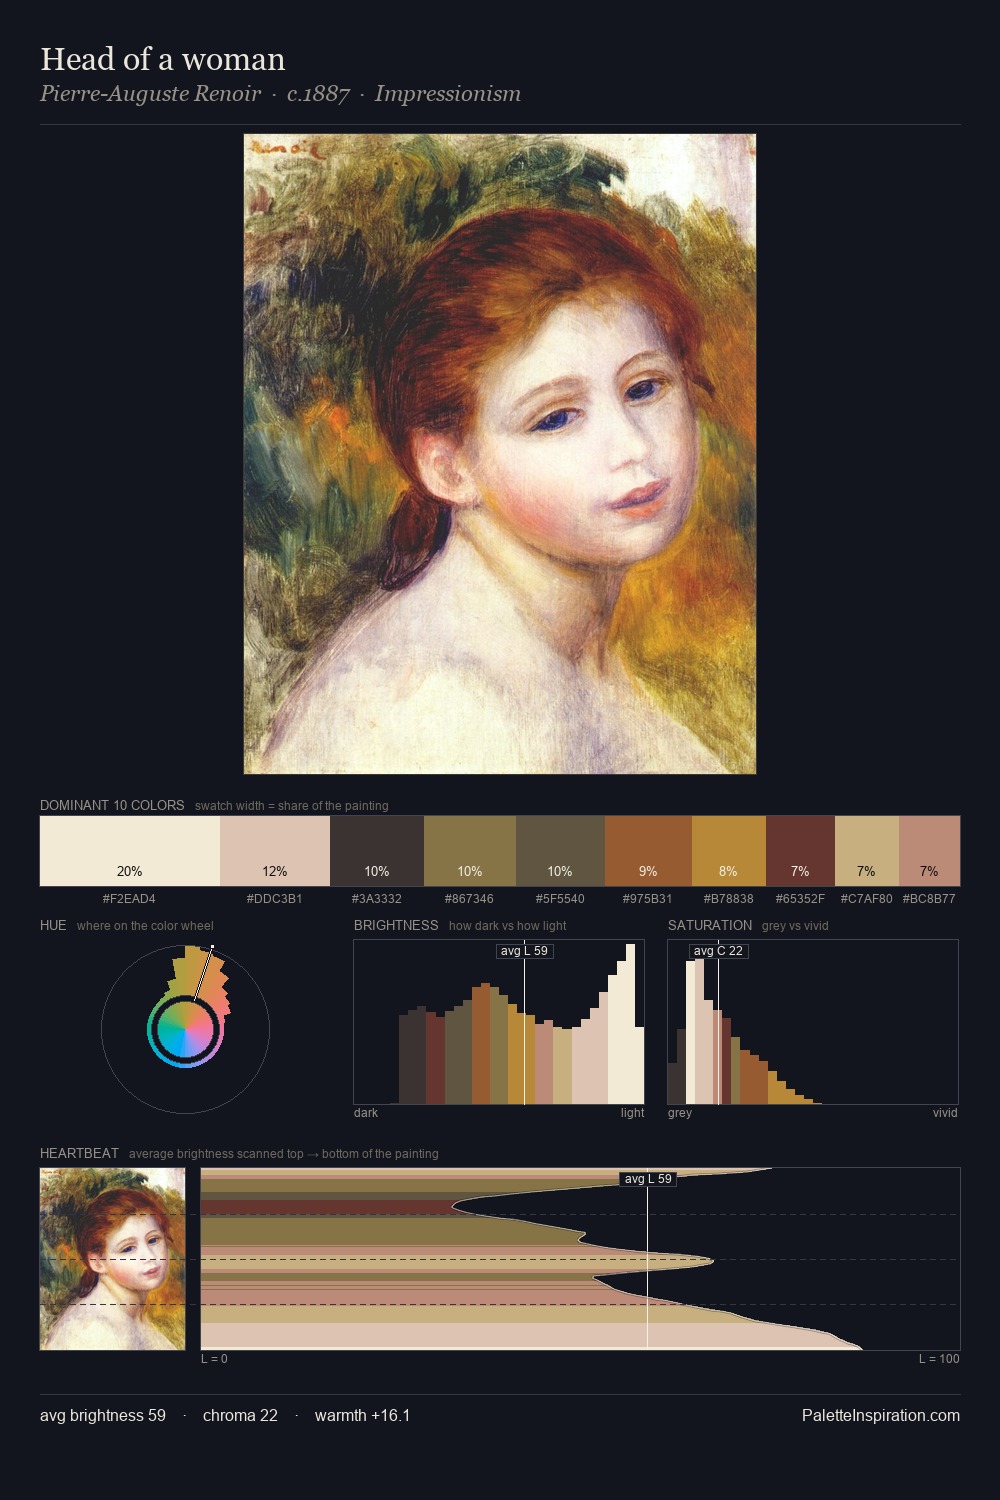
Task: Click the '#C7AF80' hex code label
Action: (x=866, y=899)
